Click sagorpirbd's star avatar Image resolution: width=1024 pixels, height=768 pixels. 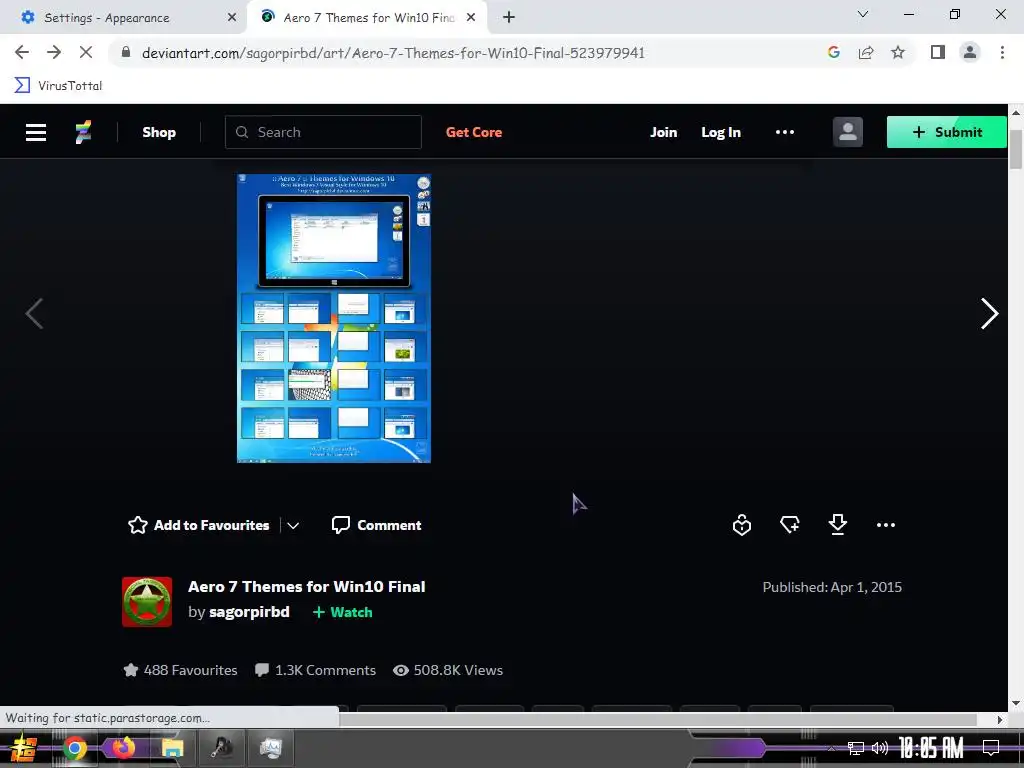(147, 601)
